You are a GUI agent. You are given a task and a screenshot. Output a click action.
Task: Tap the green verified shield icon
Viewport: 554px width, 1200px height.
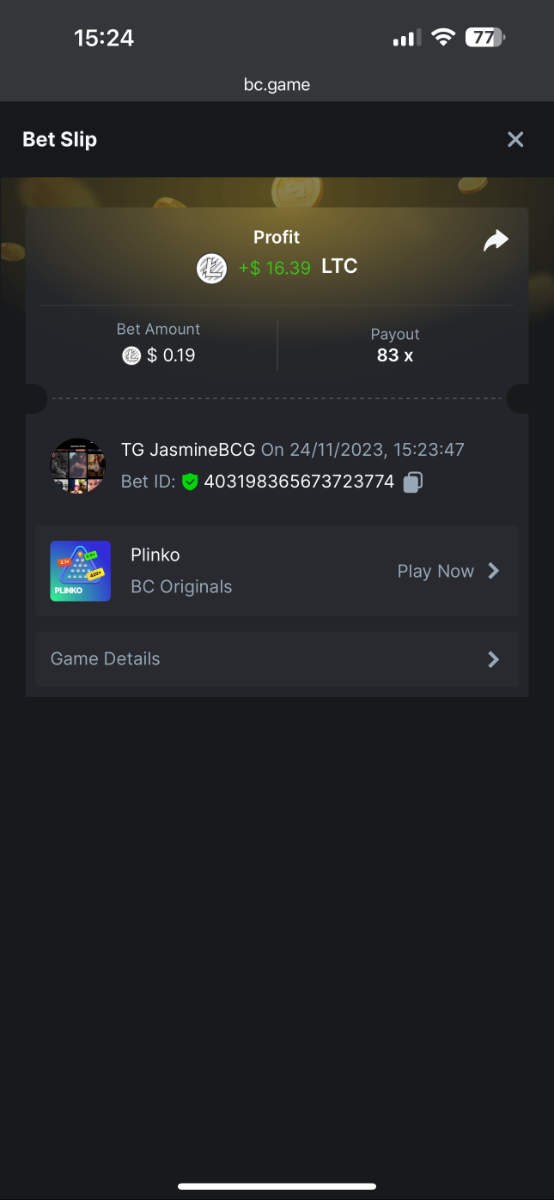click(190, 482)
